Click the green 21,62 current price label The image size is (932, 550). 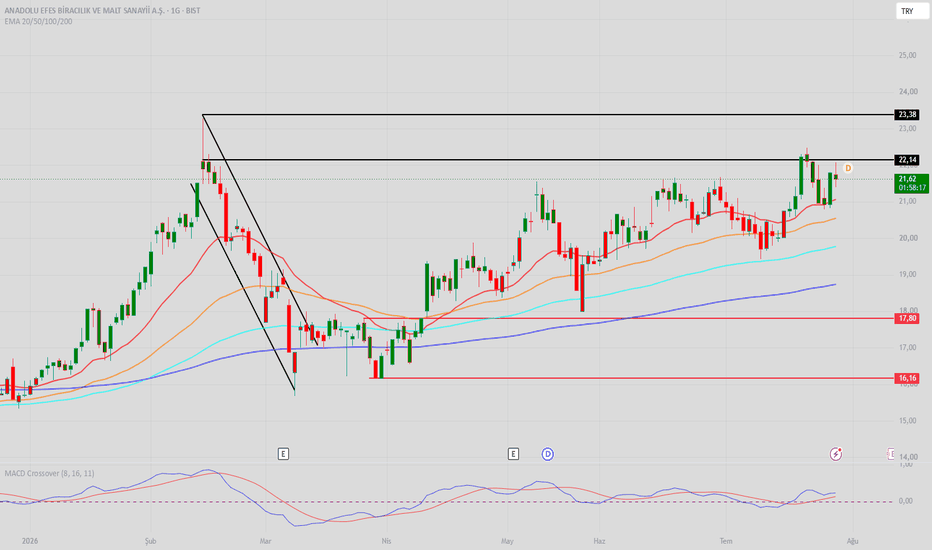click(911, 183)
